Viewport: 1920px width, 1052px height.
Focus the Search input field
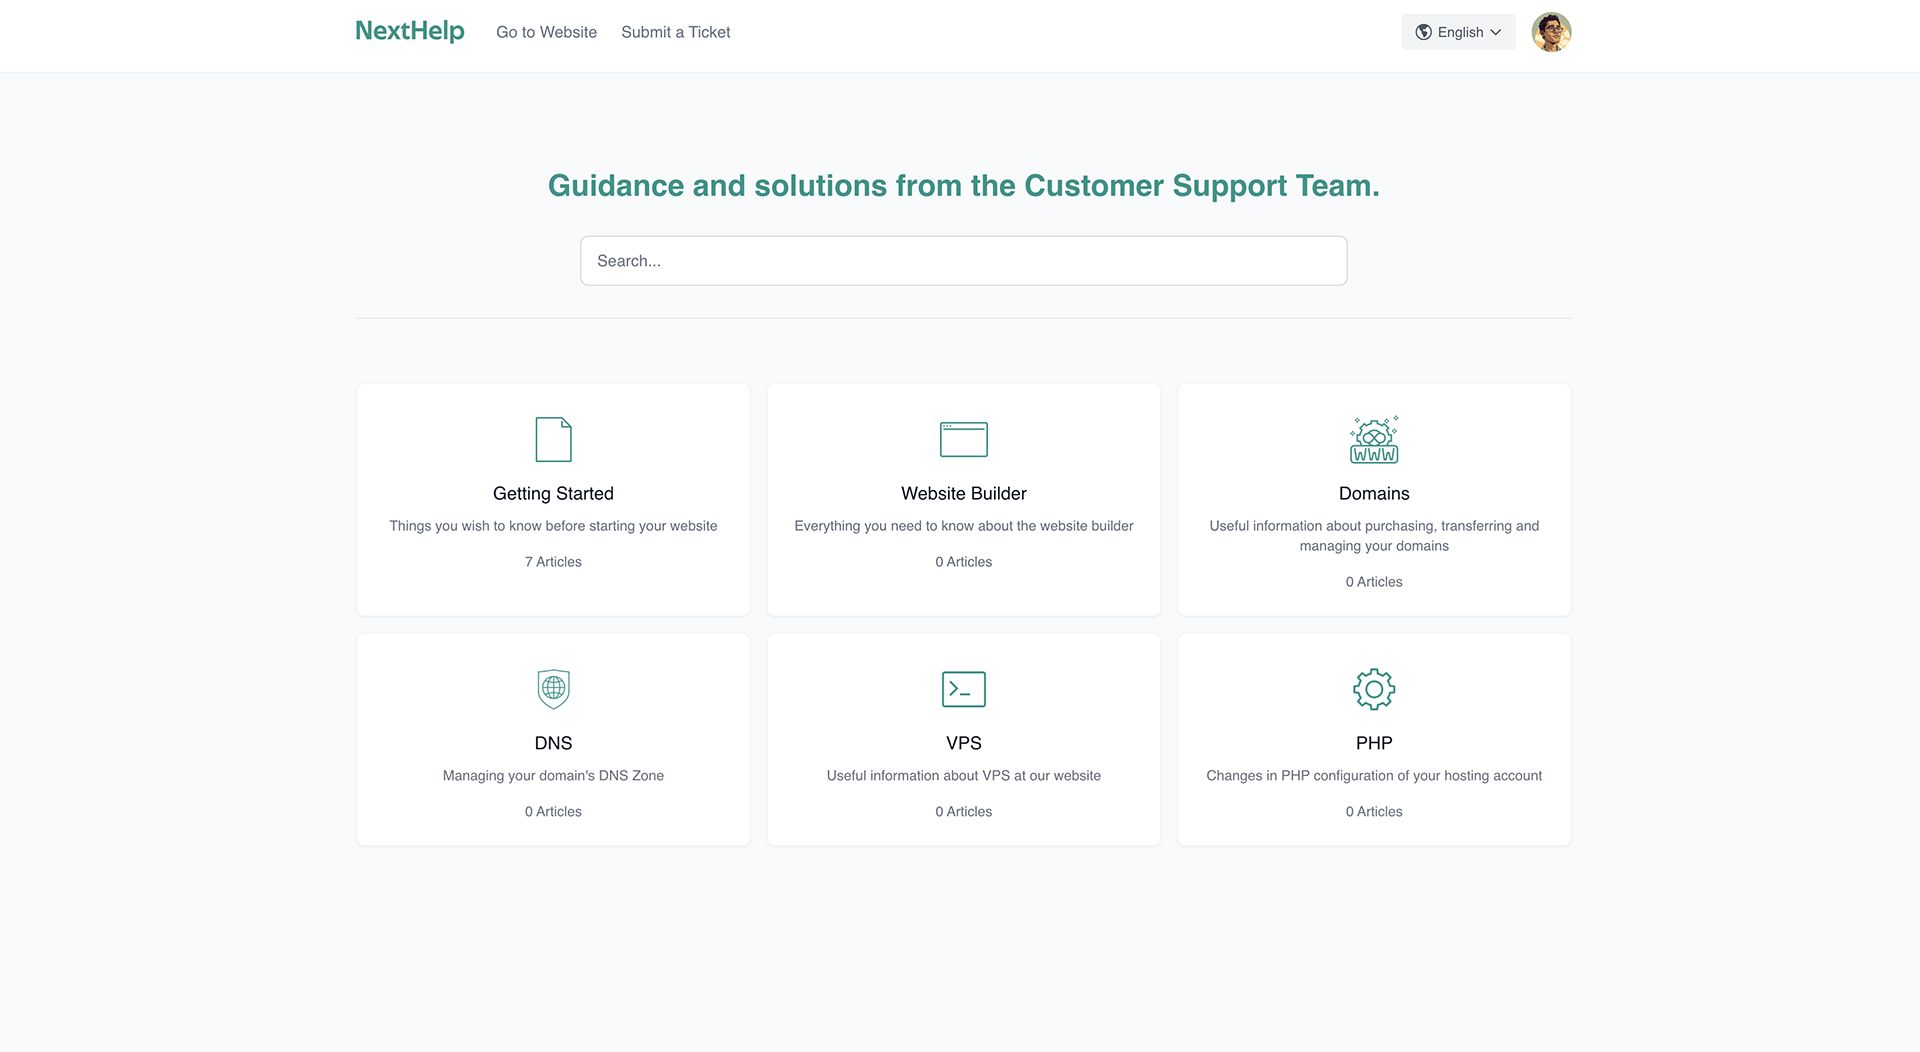click(x=963, y=261)
